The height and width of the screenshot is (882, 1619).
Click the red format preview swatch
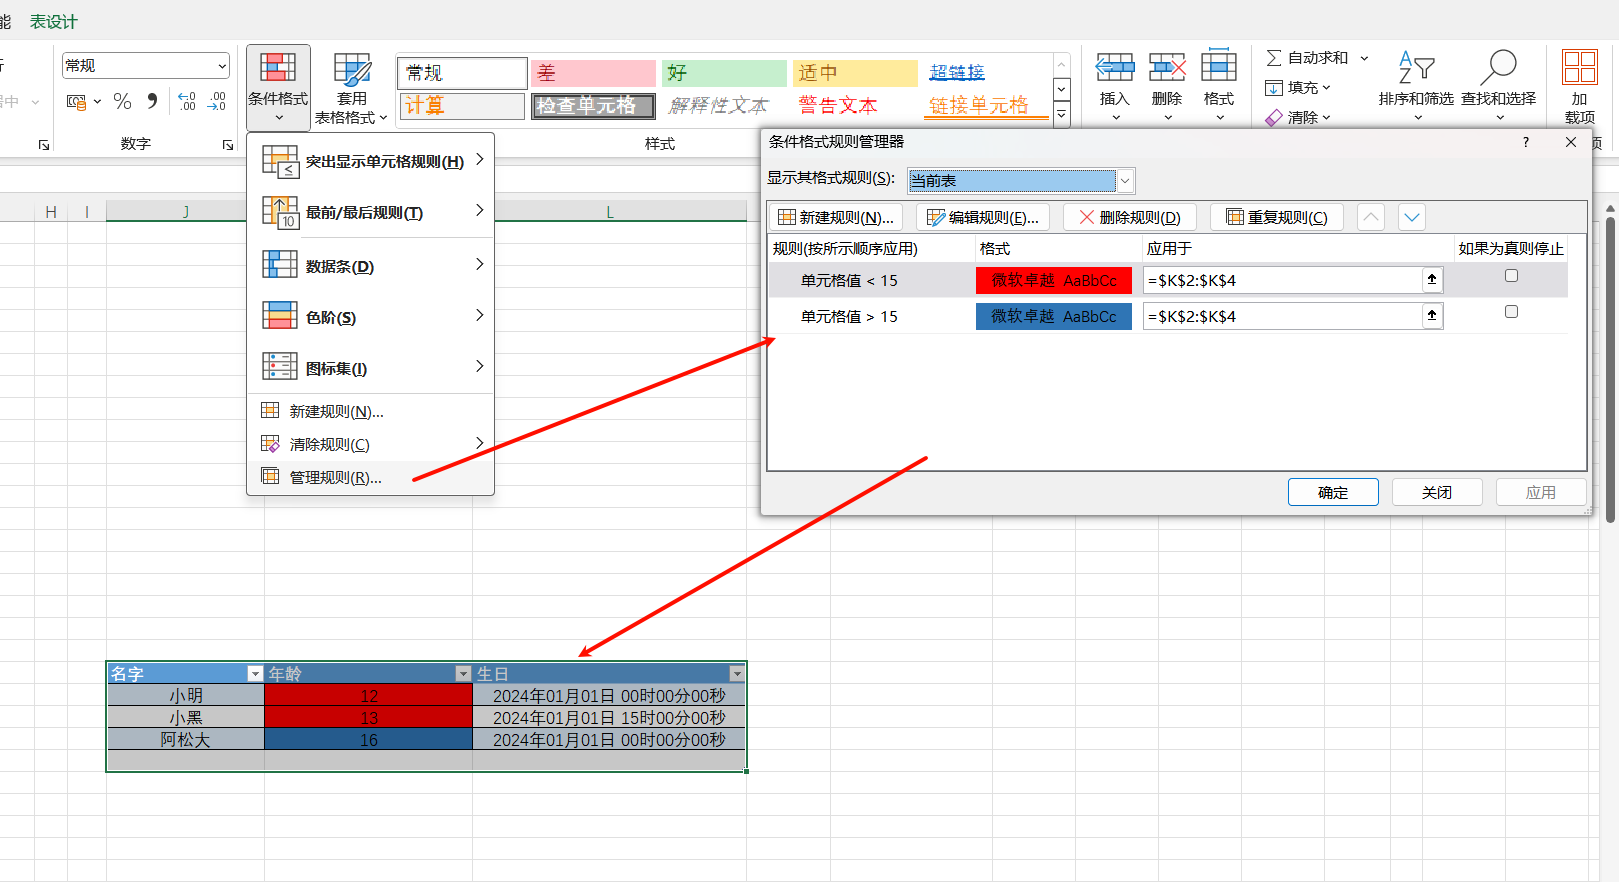click(1053, 281)
